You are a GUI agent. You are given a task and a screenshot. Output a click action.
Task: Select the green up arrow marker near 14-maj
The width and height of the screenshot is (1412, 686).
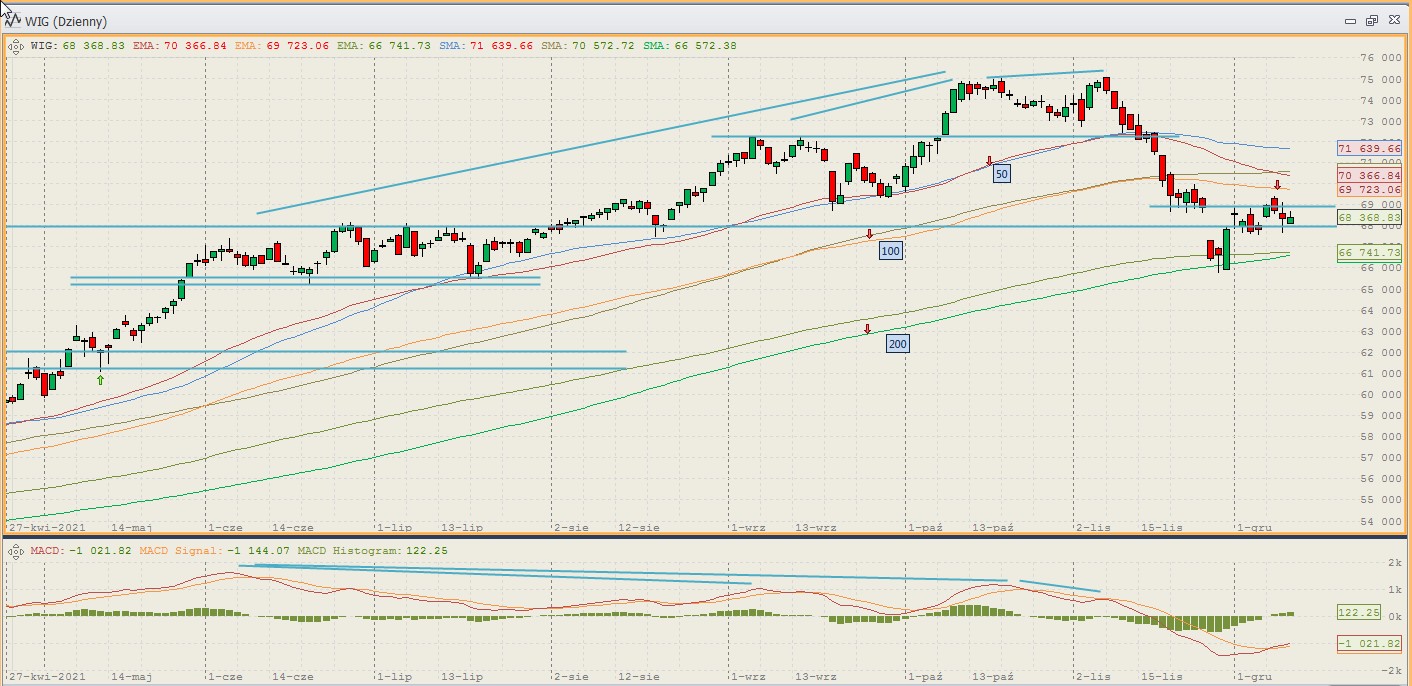pos(100,380)
